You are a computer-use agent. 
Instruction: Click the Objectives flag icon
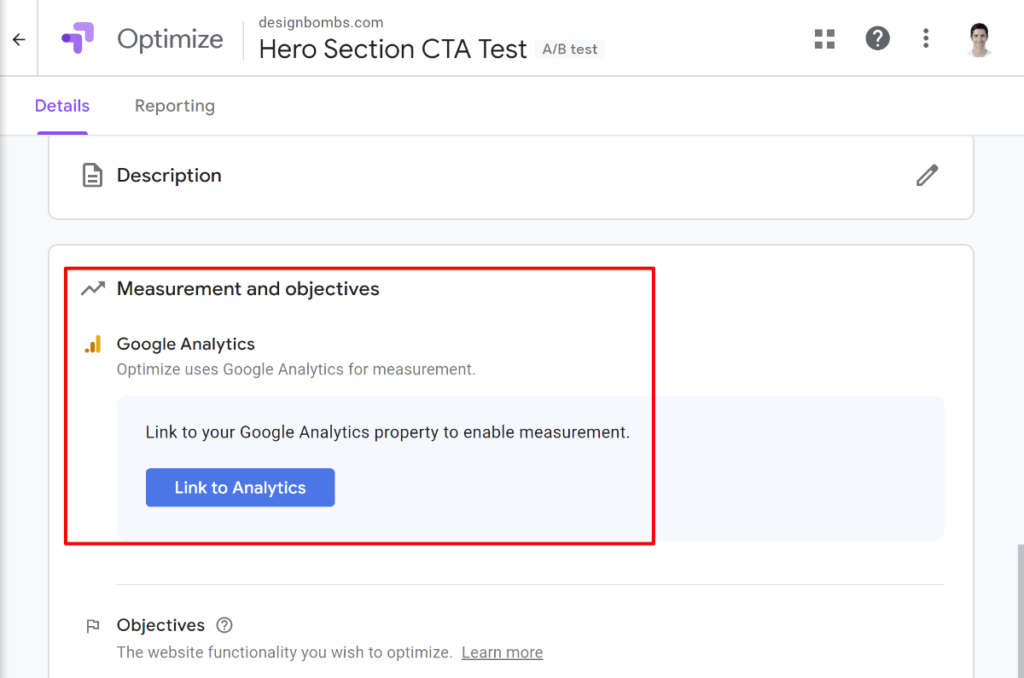[93, 626]
